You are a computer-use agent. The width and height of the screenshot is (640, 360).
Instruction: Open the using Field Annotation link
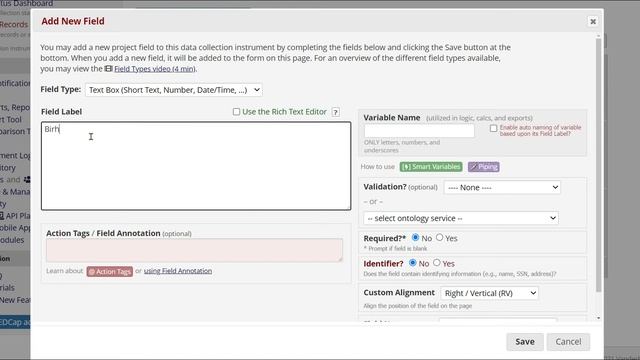(178, 271)
